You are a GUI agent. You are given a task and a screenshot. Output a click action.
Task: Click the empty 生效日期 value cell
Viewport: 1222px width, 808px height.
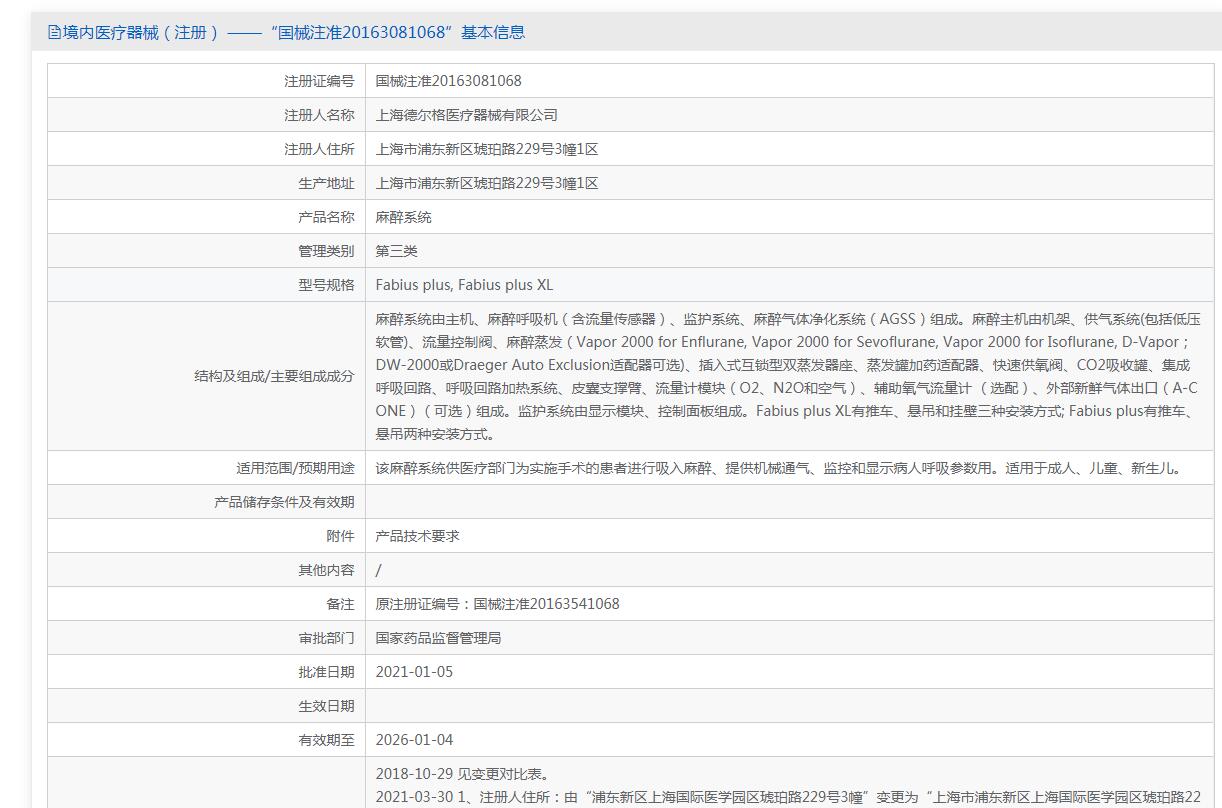[790, 706]
